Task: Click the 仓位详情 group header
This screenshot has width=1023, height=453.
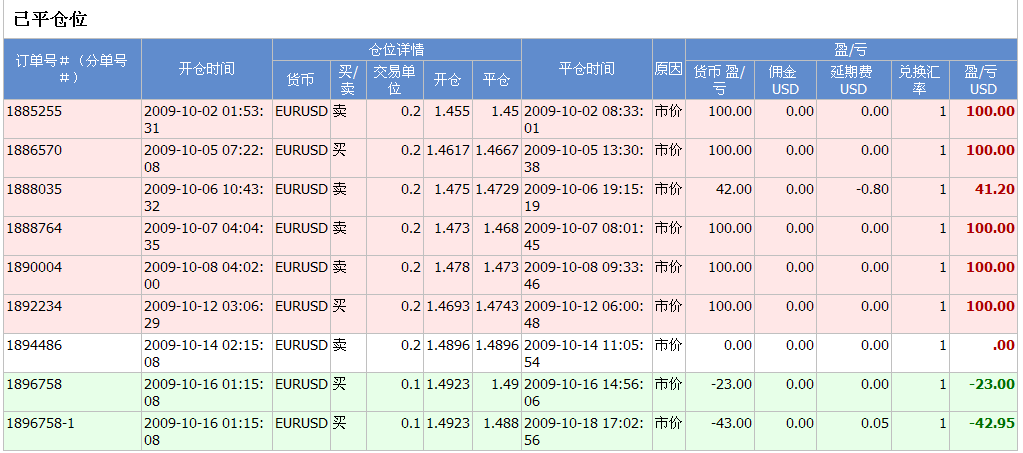Action: tap(396, 49)
